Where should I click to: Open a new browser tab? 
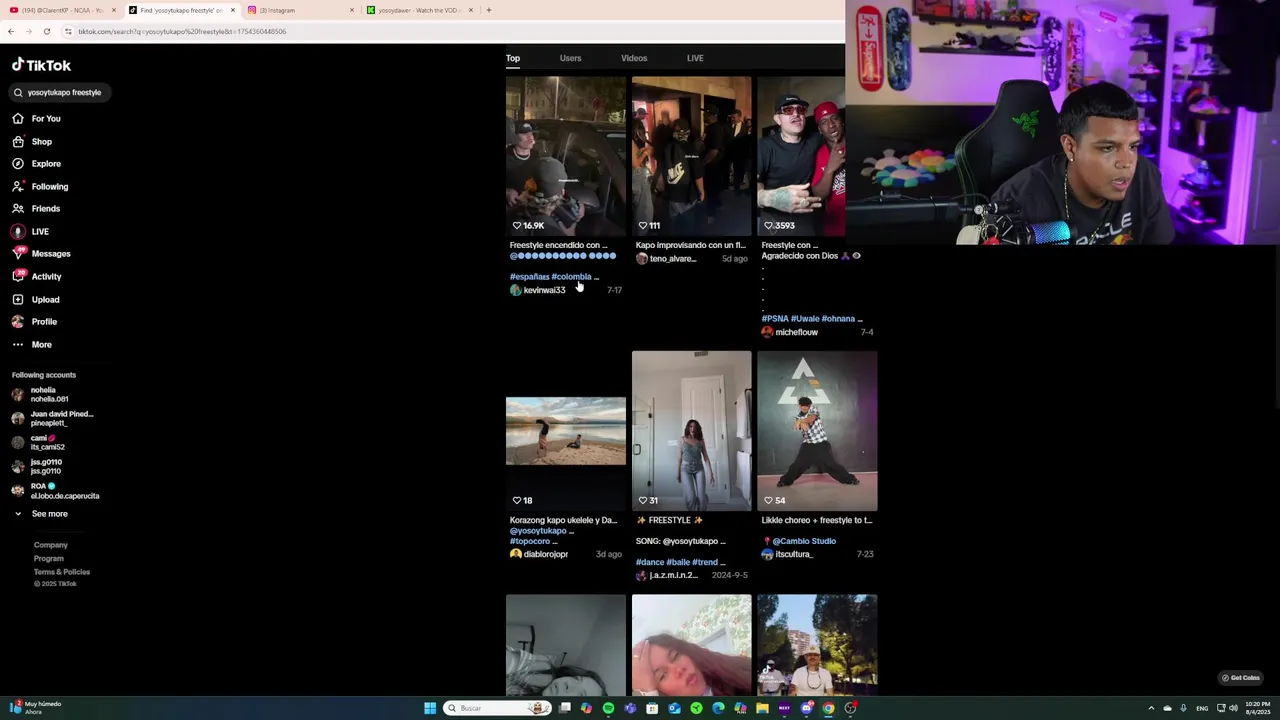point(489,10)
